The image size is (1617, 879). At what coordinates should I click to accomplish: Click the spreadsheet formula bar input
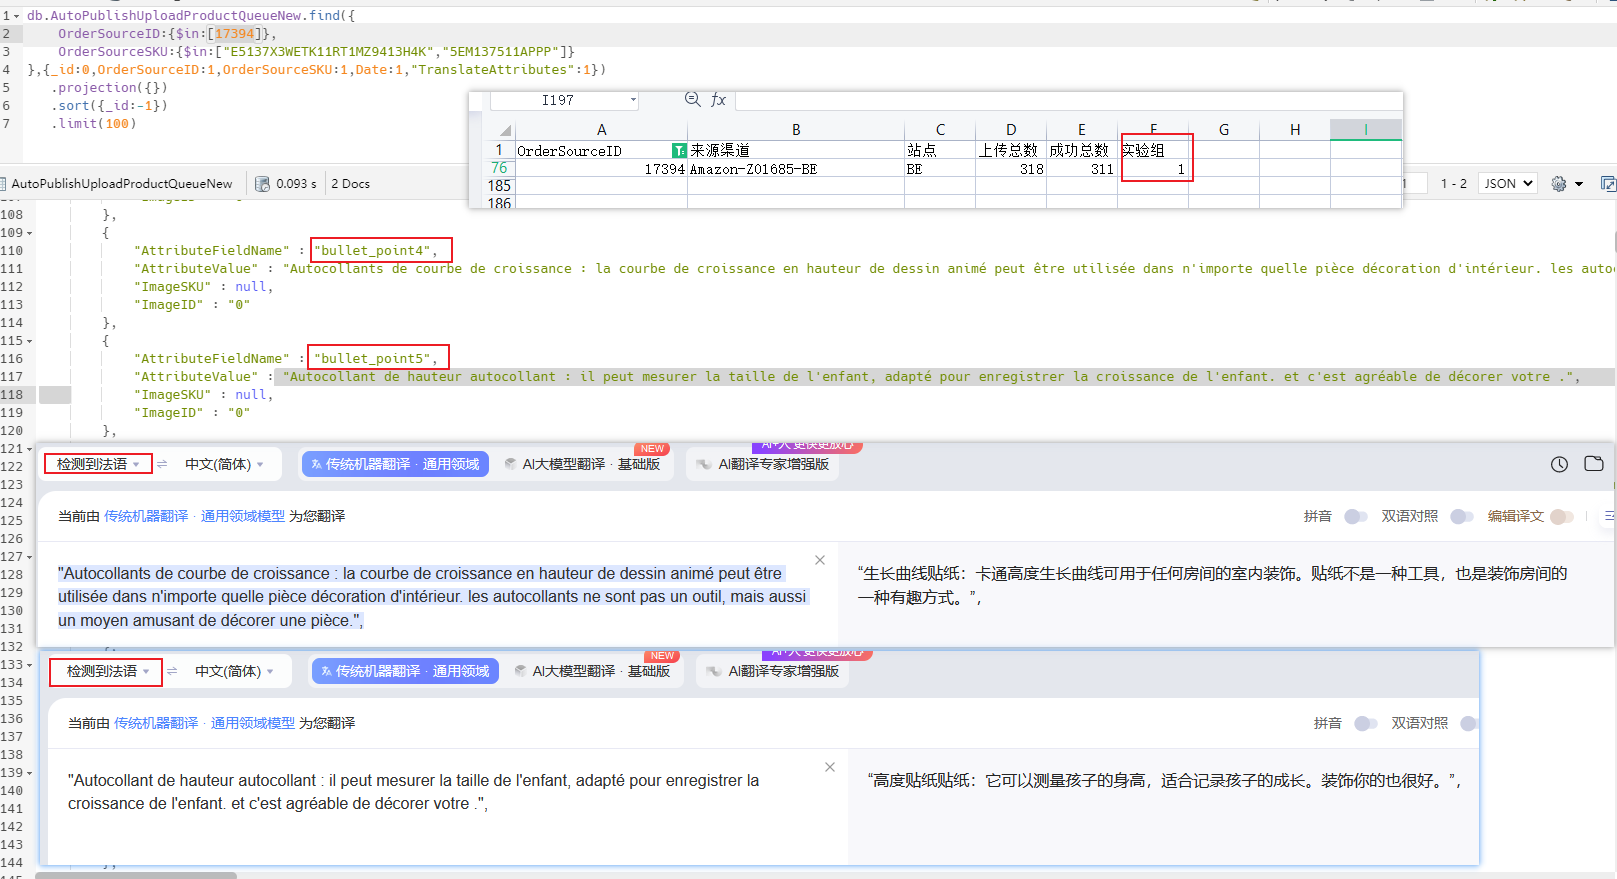(1068, 100)
